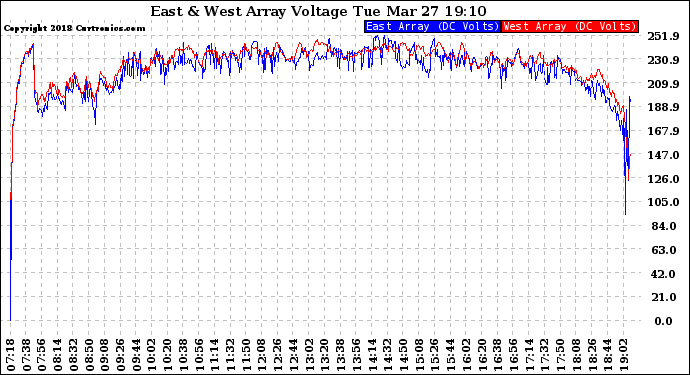Click the 12:44 time label
The image size is (690, 375).
click(293, 355)
